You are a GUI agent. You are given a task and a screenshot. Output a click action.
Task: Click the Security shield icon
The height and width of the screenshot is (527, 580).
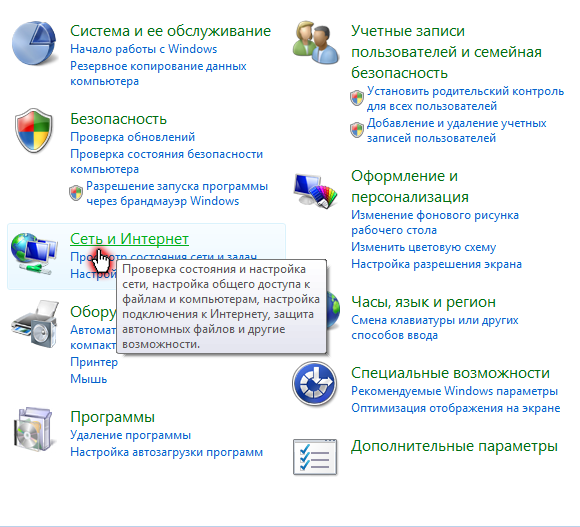coord(34,131)
